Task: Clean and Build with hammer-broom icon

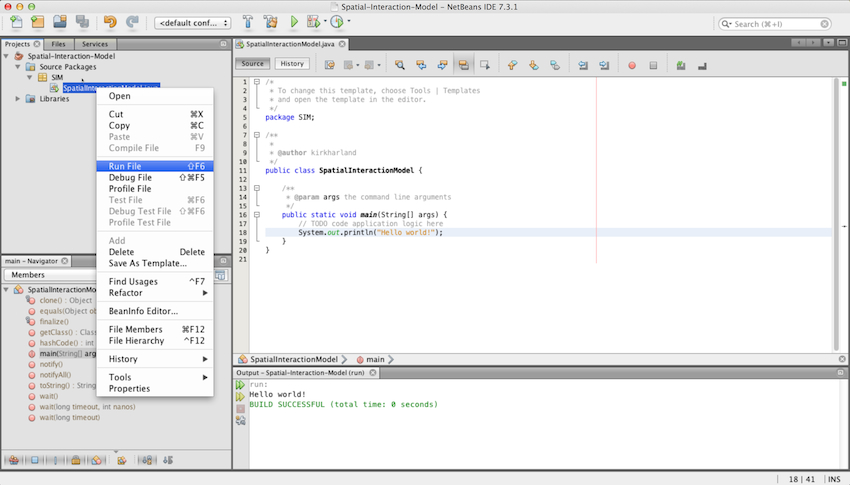Action: 271,22
